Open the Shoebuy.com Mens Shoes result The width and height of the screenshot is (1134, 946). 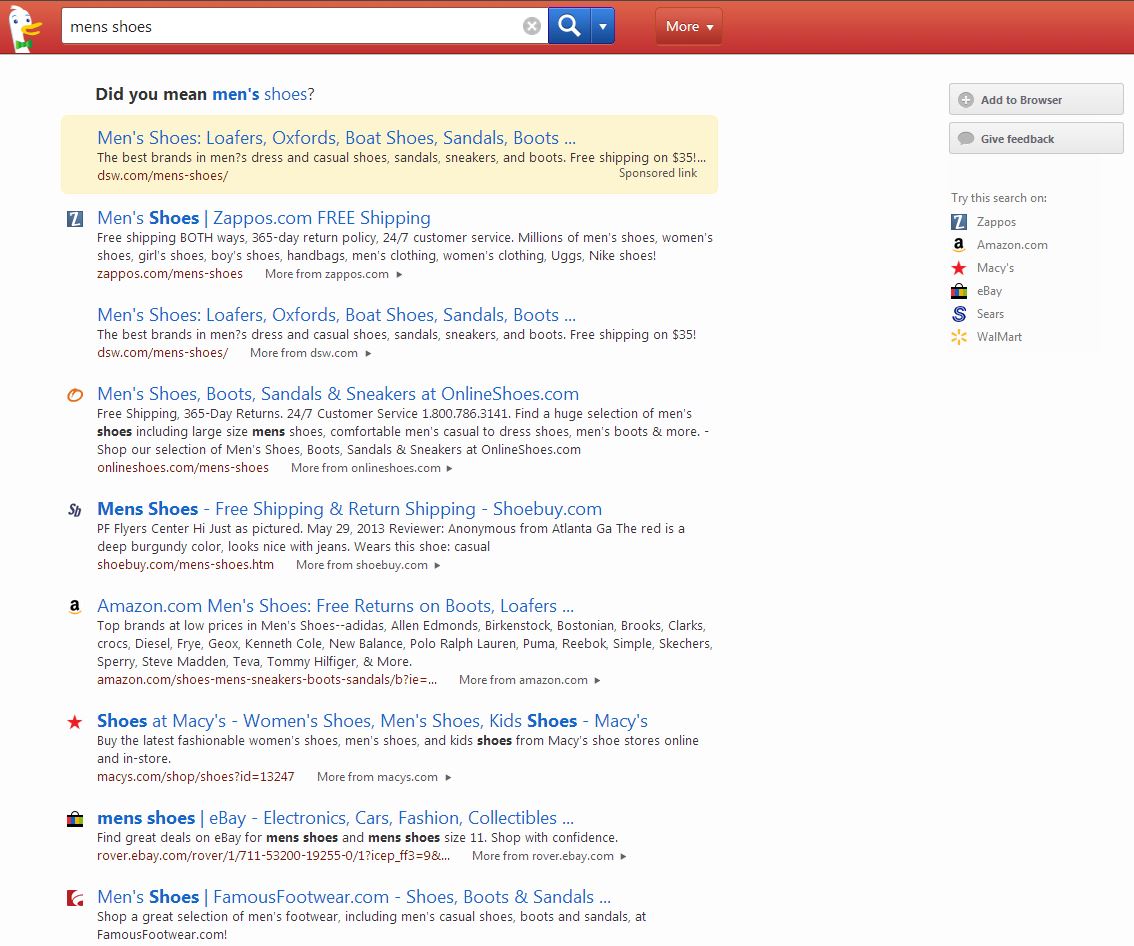pos(349,509)
